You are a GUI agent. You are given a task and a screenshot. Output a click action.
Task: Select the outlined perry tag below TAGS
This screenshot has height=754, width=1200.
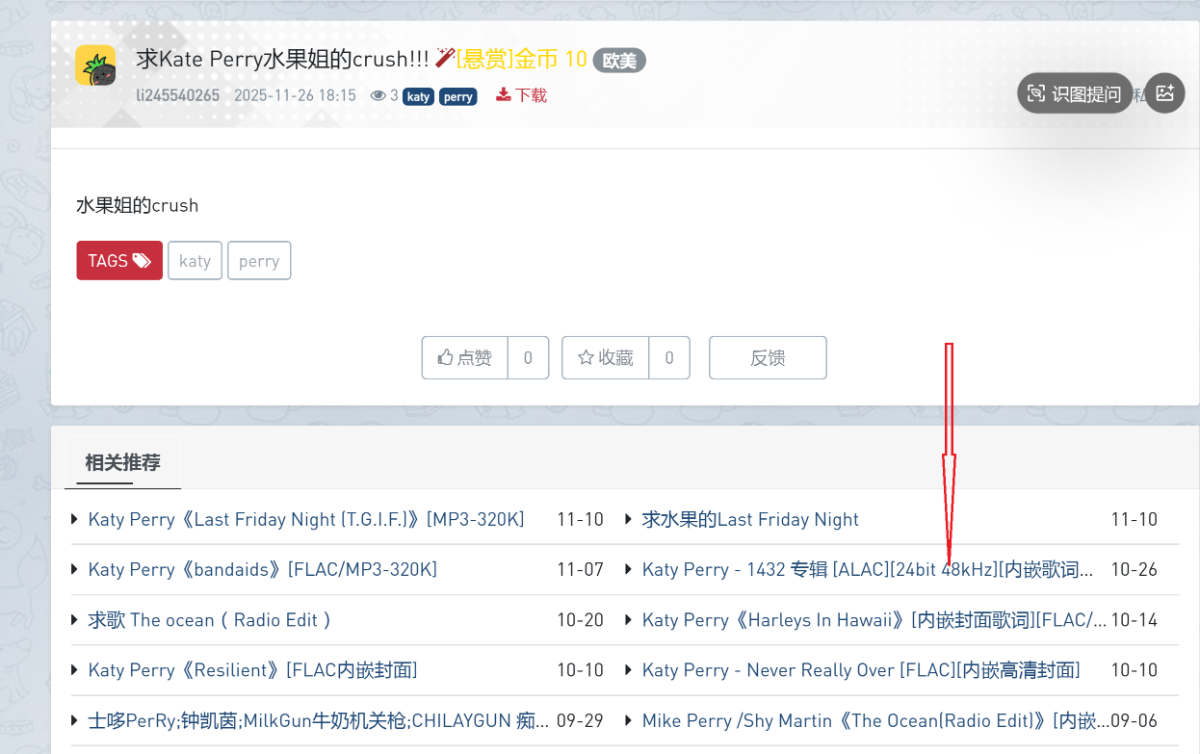coord(259,260)
